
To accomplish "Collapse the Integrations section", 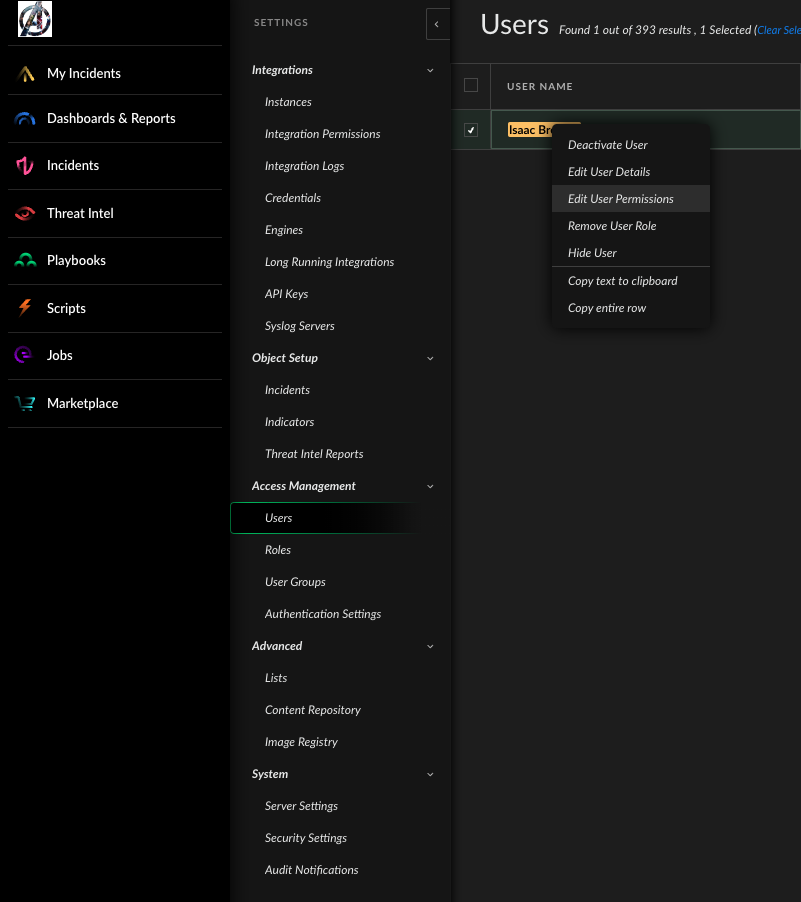I will [430, 70].
